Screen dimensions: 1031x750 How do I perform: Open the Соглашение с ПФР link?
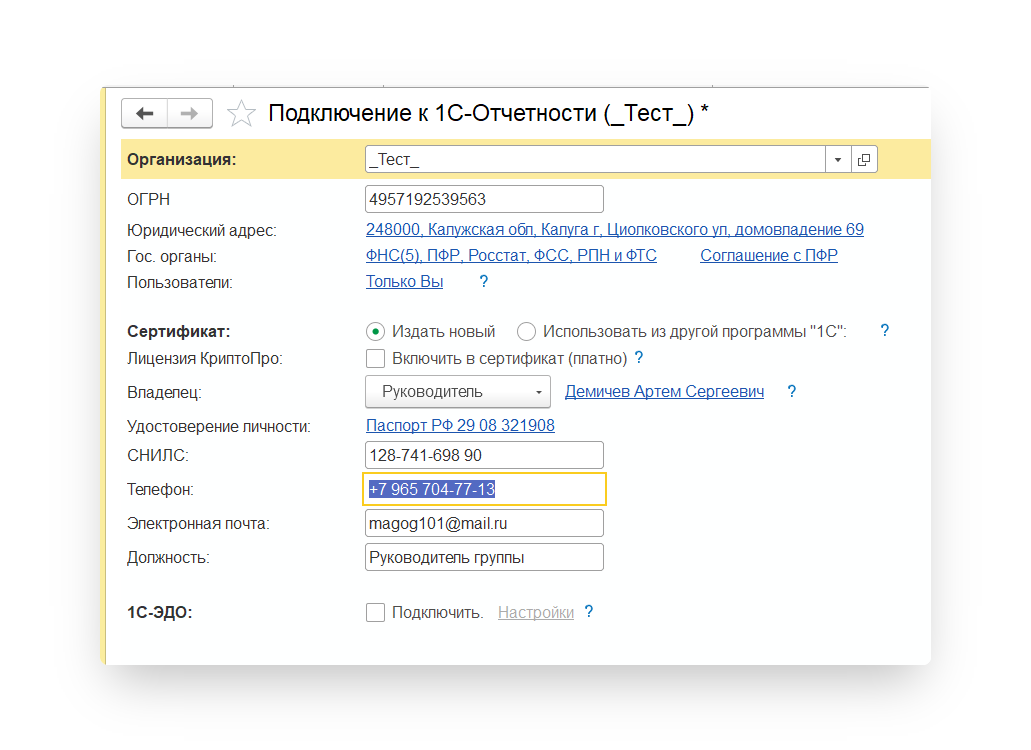tap(769, 255)
